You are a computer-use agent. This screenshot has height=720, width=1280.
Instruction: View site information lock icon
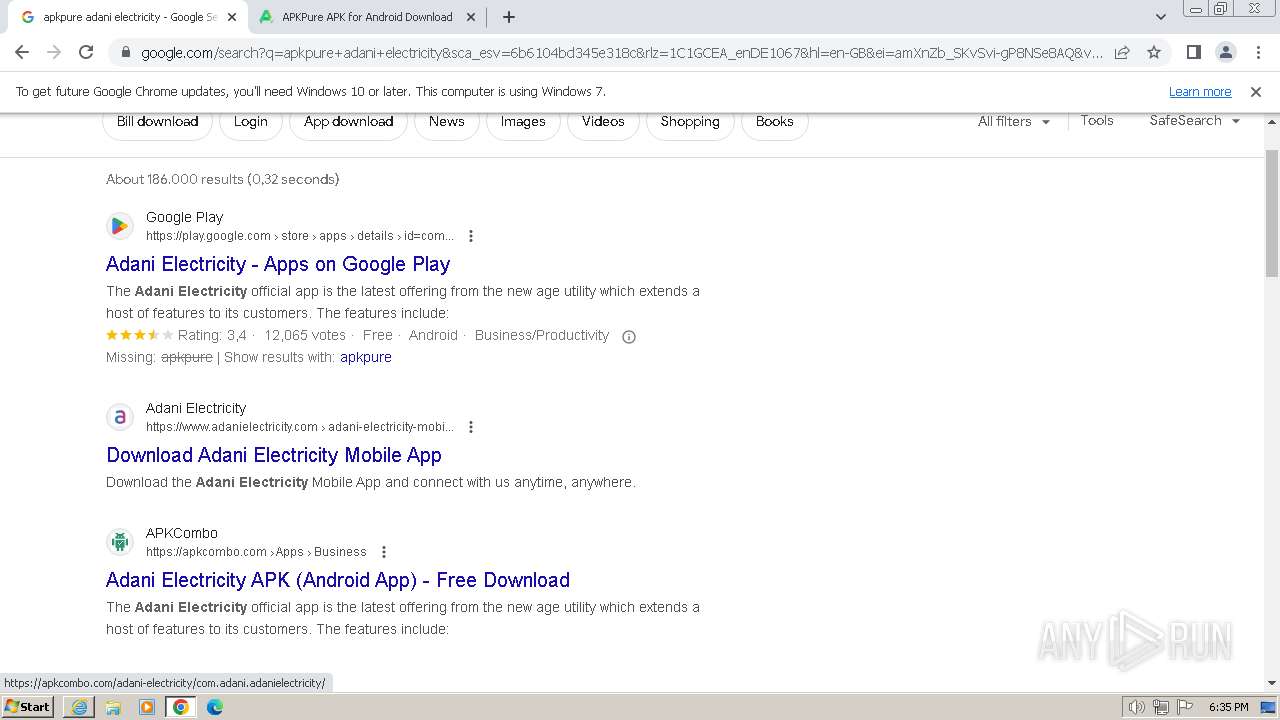point(125,53)
